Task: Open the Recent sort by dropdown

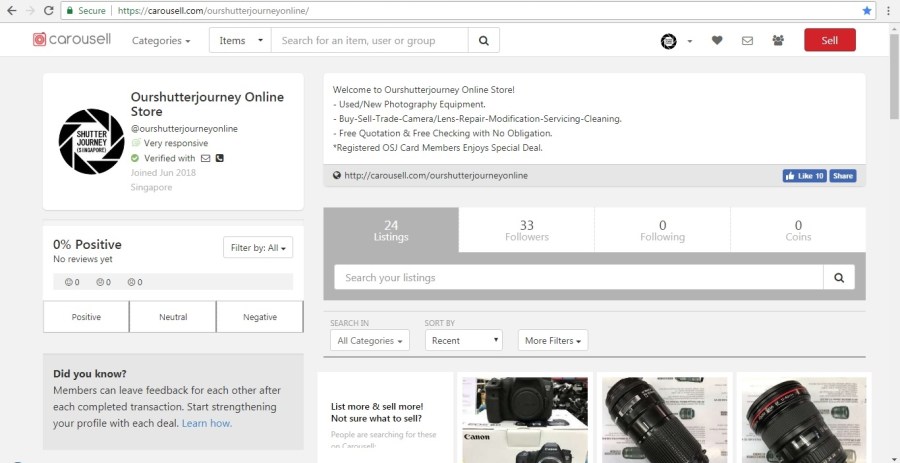Action: tap(463, 340)
